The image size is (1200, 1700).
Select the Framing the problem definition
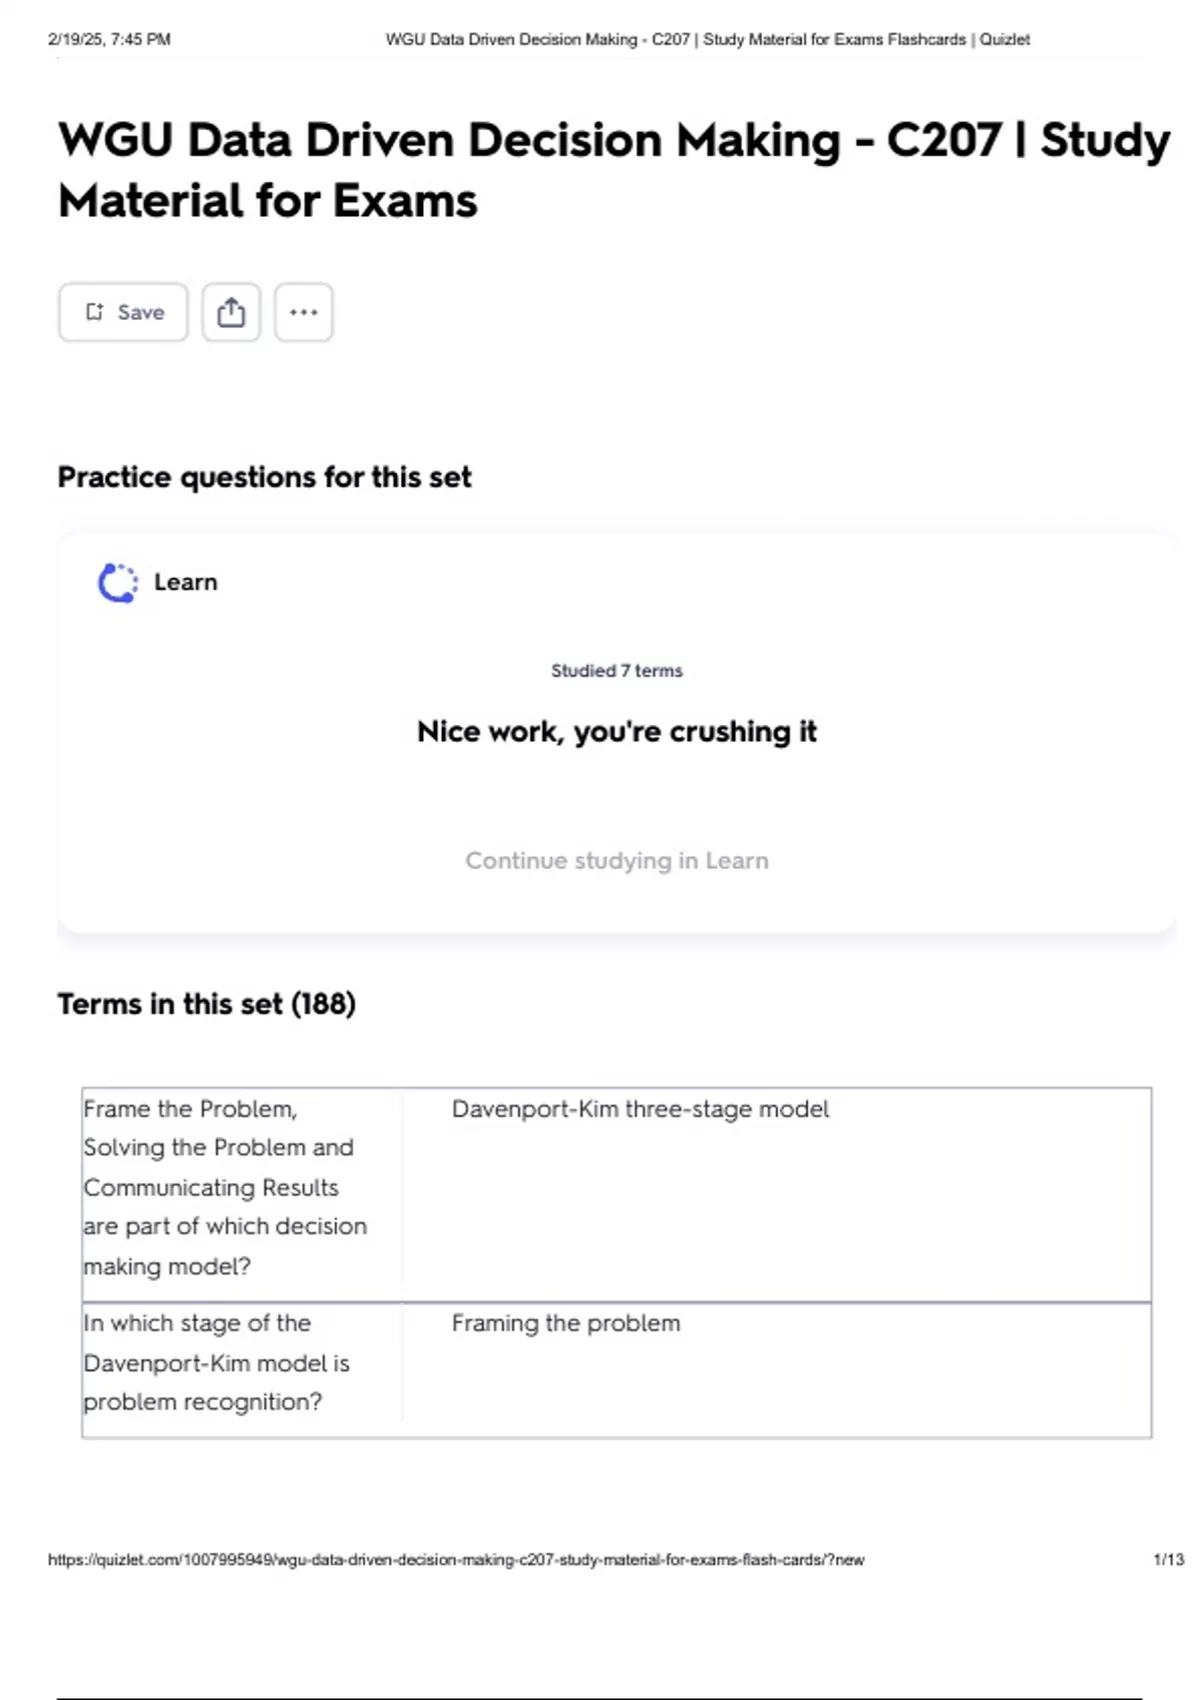click(x=565, y=1323)
